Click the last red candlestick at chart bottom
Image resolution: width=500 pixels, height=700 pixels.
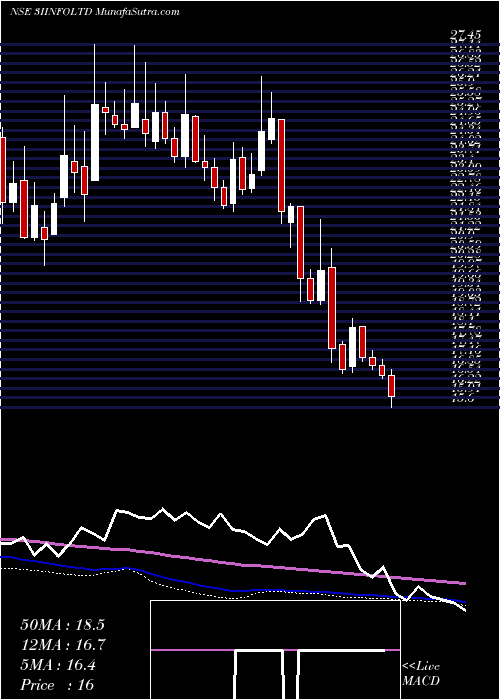tap(392, 387)
